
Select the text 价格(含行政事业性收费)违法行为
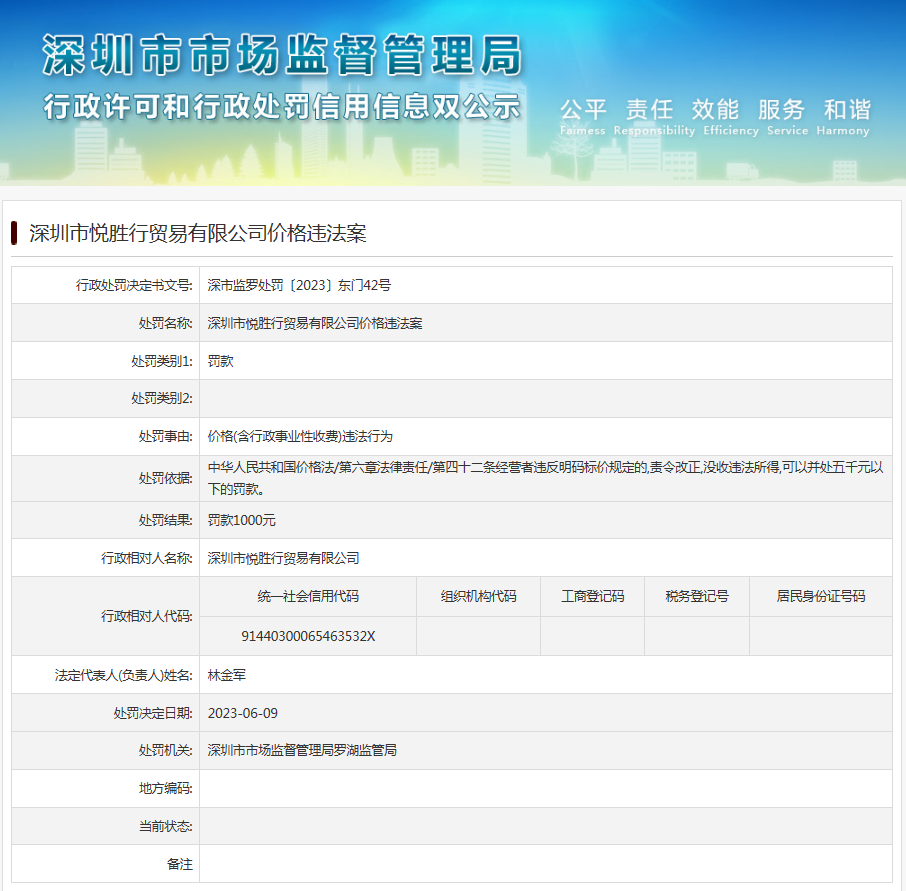[x=300, y=436]
